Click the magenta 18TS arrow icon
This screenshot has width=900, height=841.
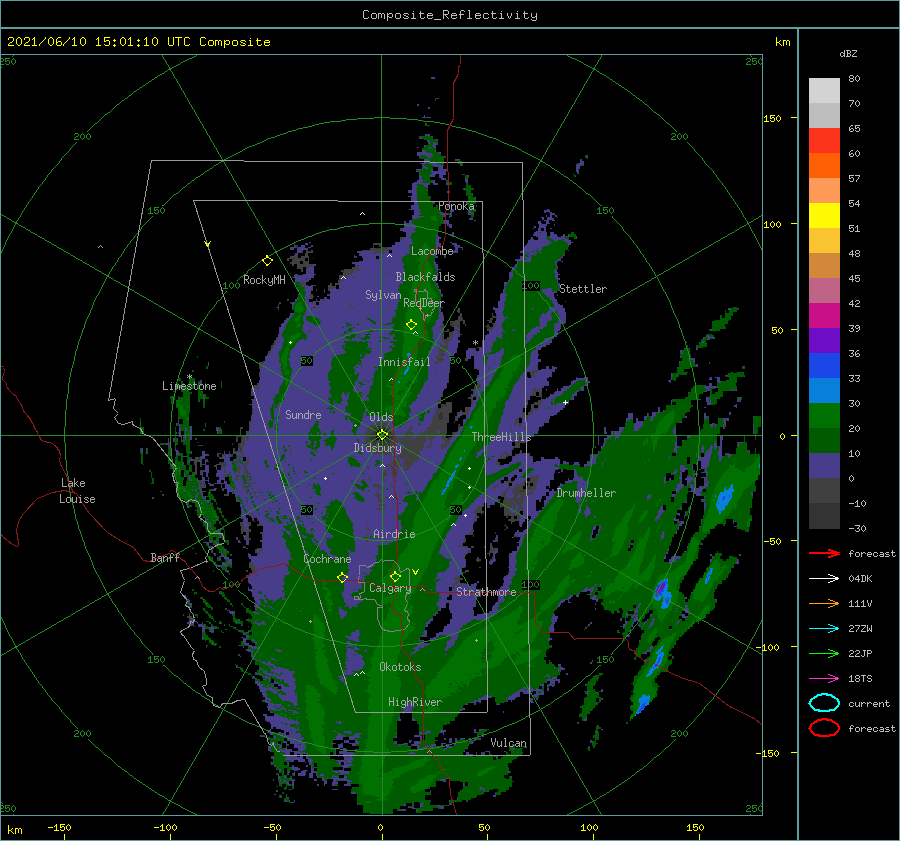pyautogui.click(x=824, y=679)
